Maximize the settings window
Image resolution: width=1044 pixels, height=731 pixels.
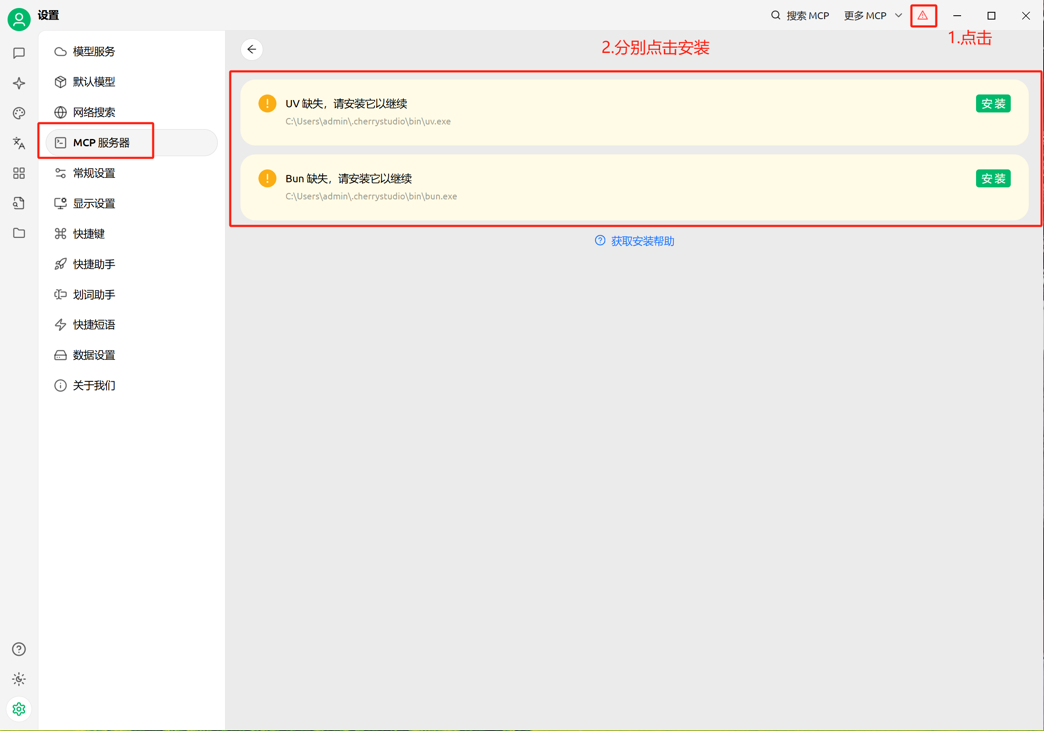coord(991,15)
